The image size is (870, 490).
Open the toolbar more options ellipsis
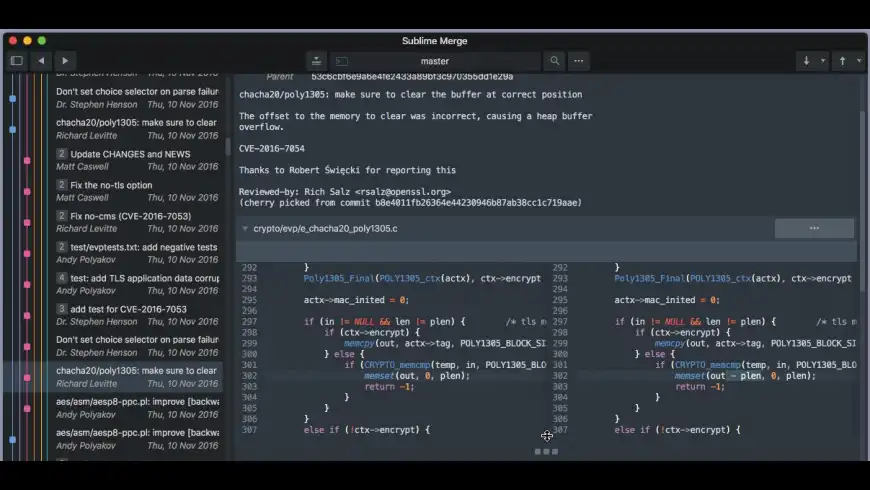pyautogui.click(x=578, y=61)
